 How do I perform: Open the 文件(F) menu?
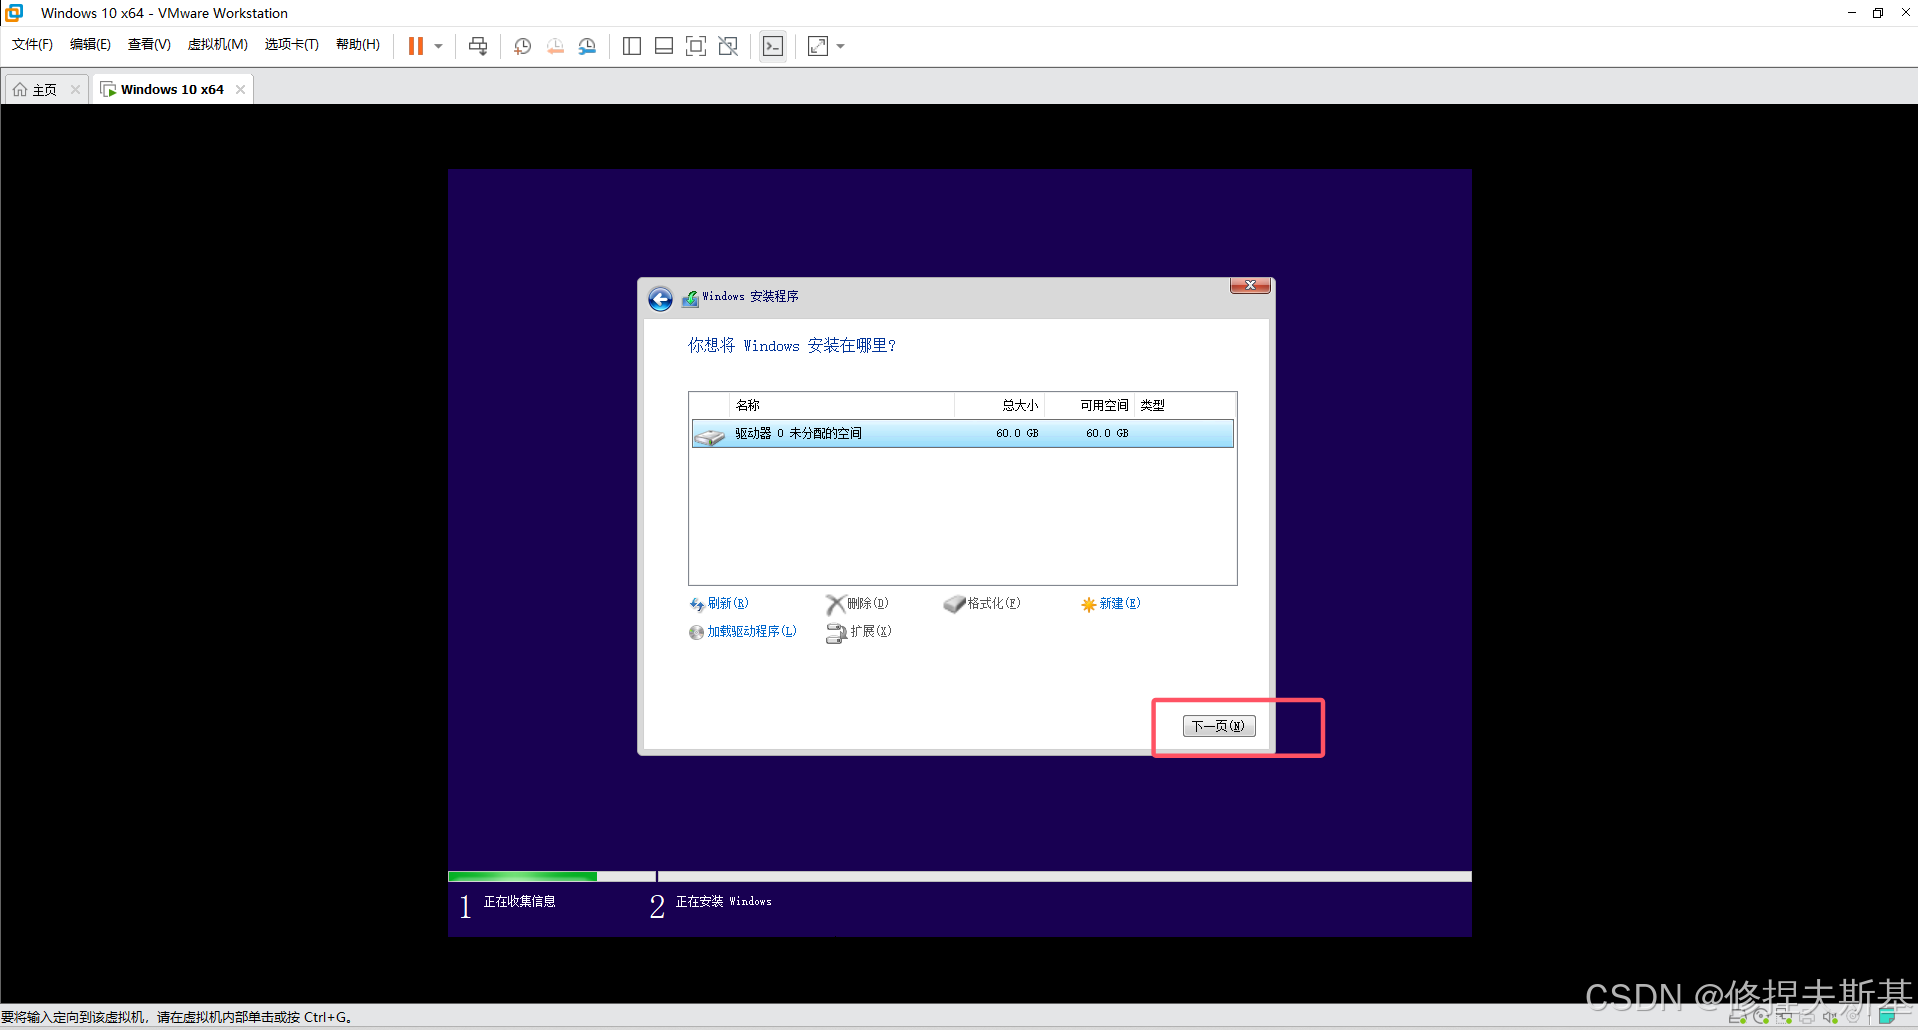(x=33, y=45)
